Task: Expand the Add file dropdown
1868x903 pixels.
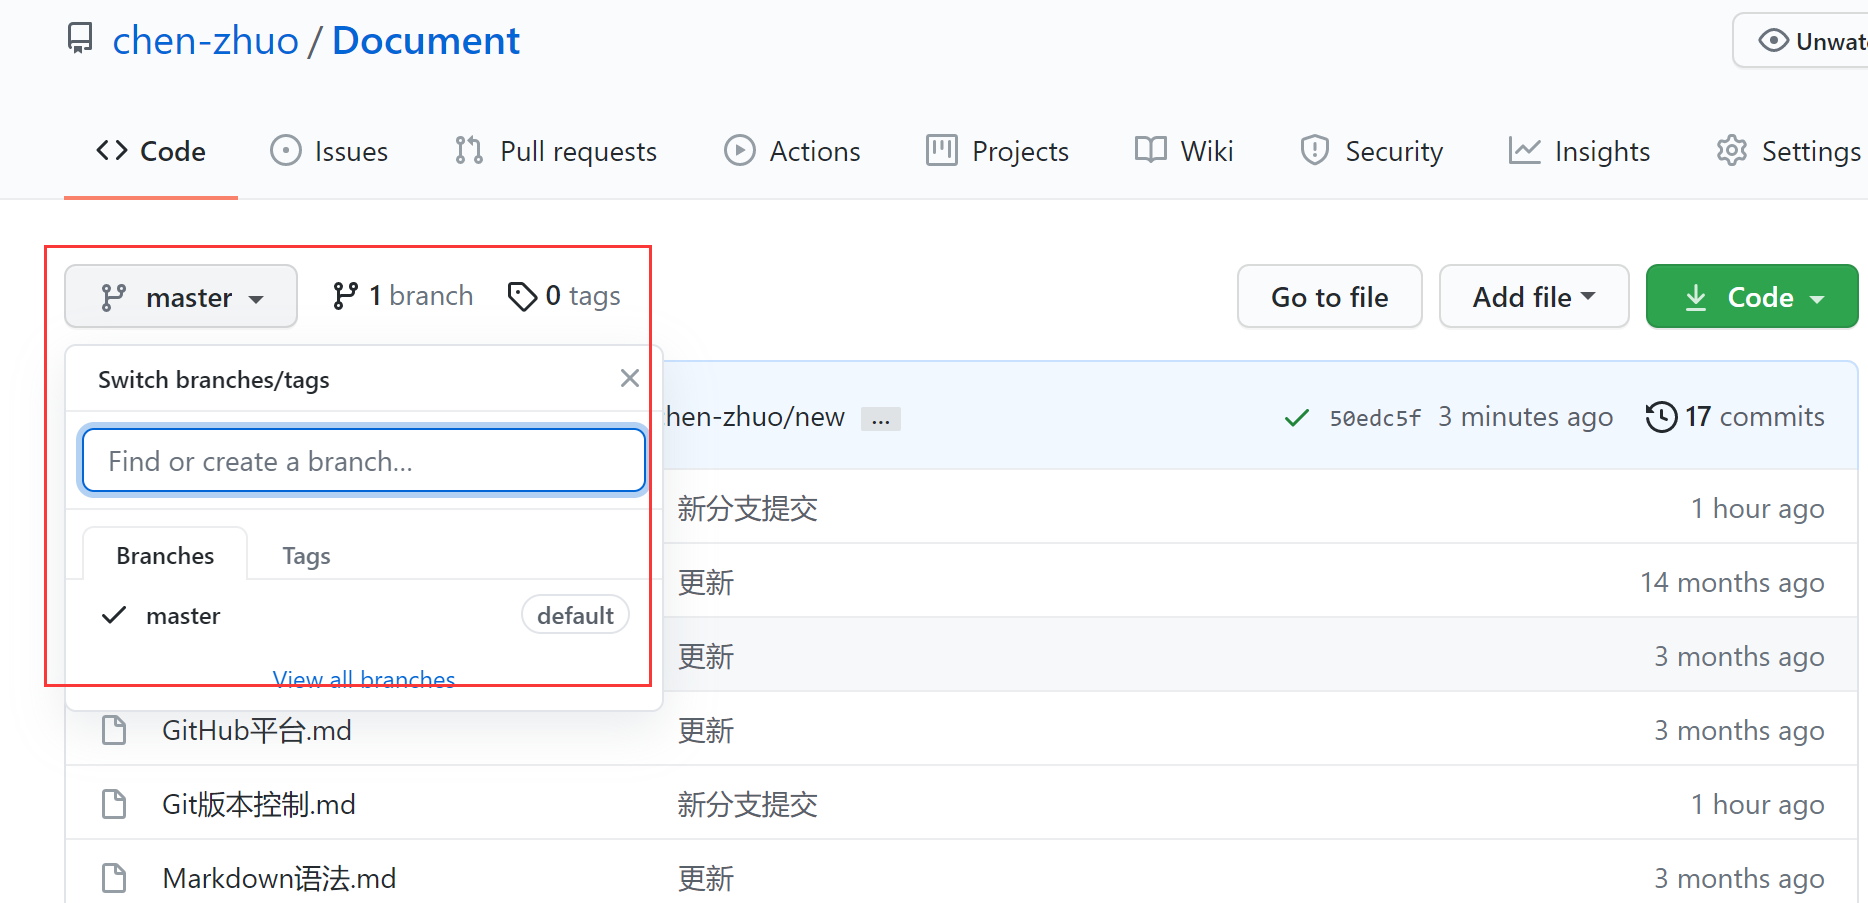Action: 1533,297
